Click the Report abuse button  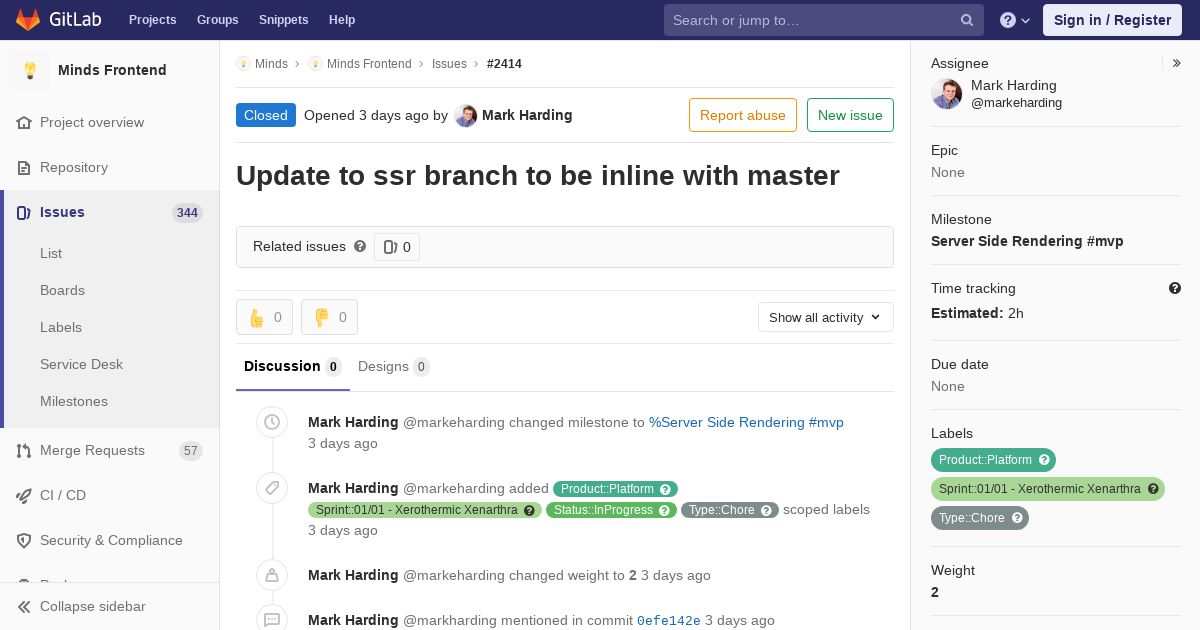coord(743,115)
